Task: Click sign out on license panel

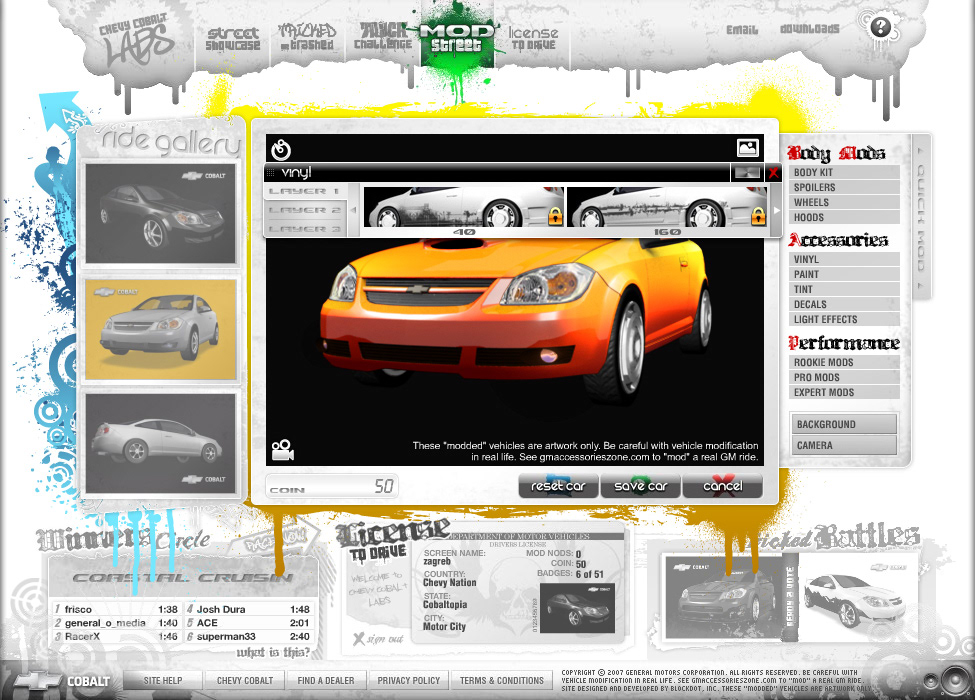Action: click(x=378, y=638)
